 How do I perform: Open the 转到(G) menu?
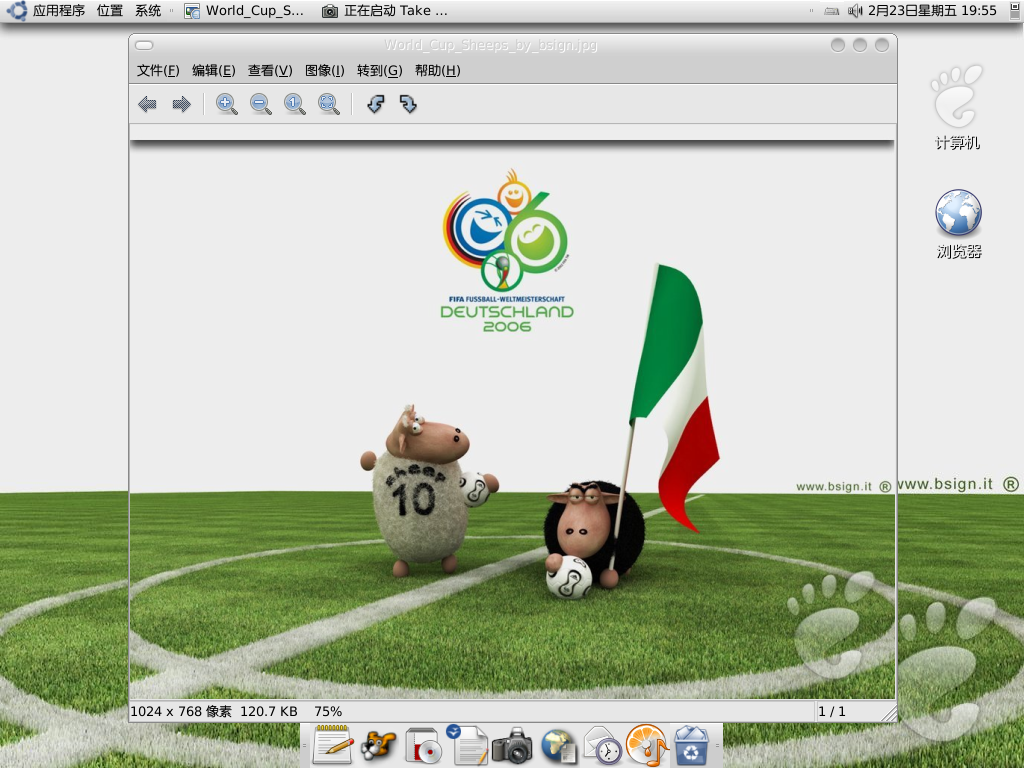(379, 71)
